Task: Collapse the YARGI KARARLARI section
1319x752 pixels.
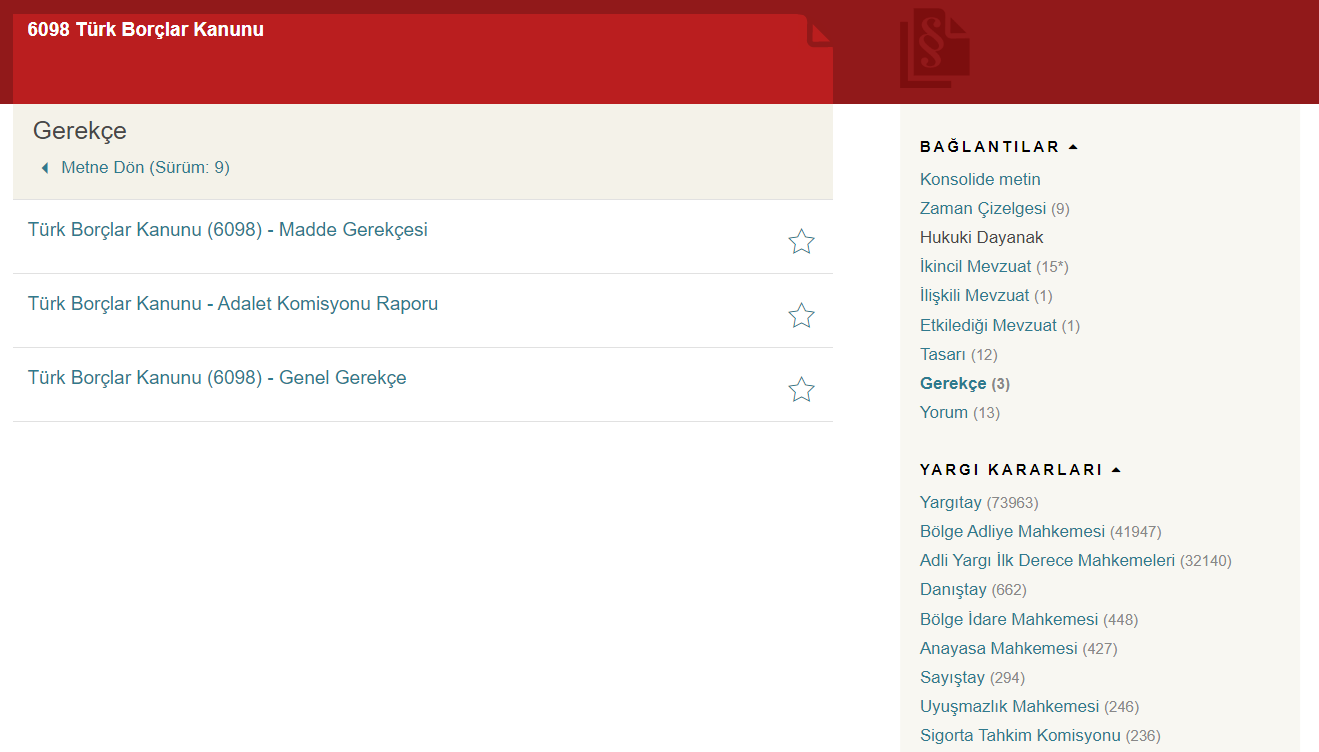Action: (x=1116, y=470)
